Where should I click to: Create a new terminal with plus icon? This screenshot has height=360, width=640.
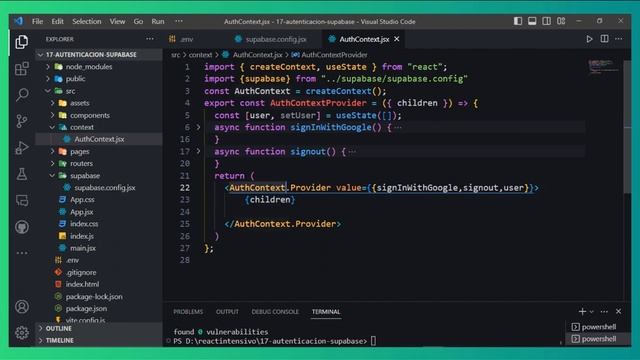tap(582, 311)
